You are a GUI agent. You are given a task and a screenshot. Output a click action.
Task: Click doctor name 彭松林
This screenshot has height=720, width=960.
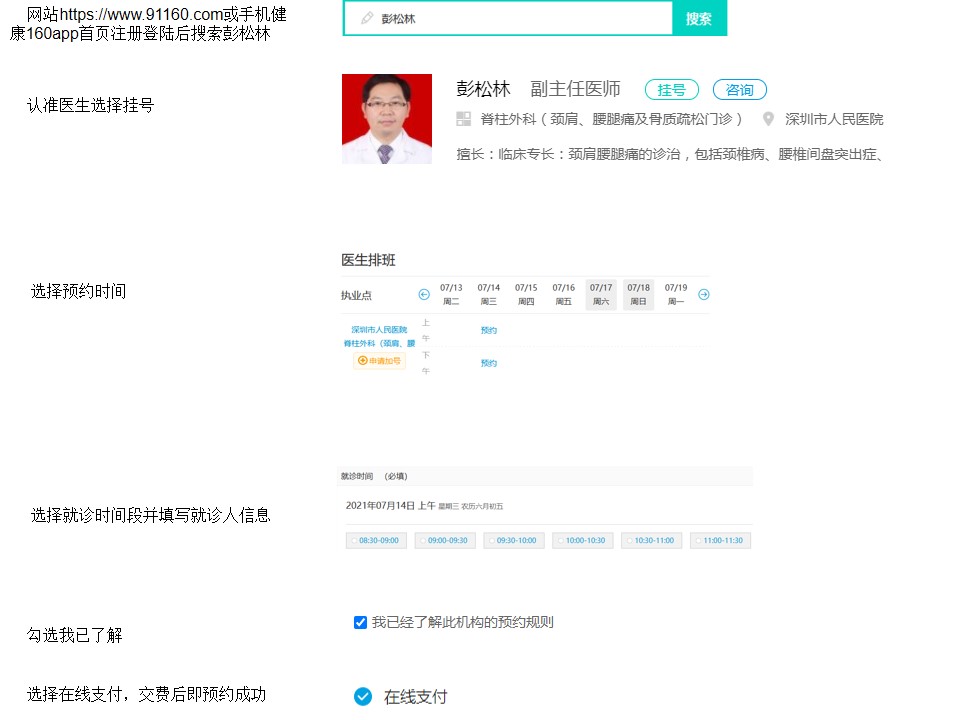pos(483,89)
